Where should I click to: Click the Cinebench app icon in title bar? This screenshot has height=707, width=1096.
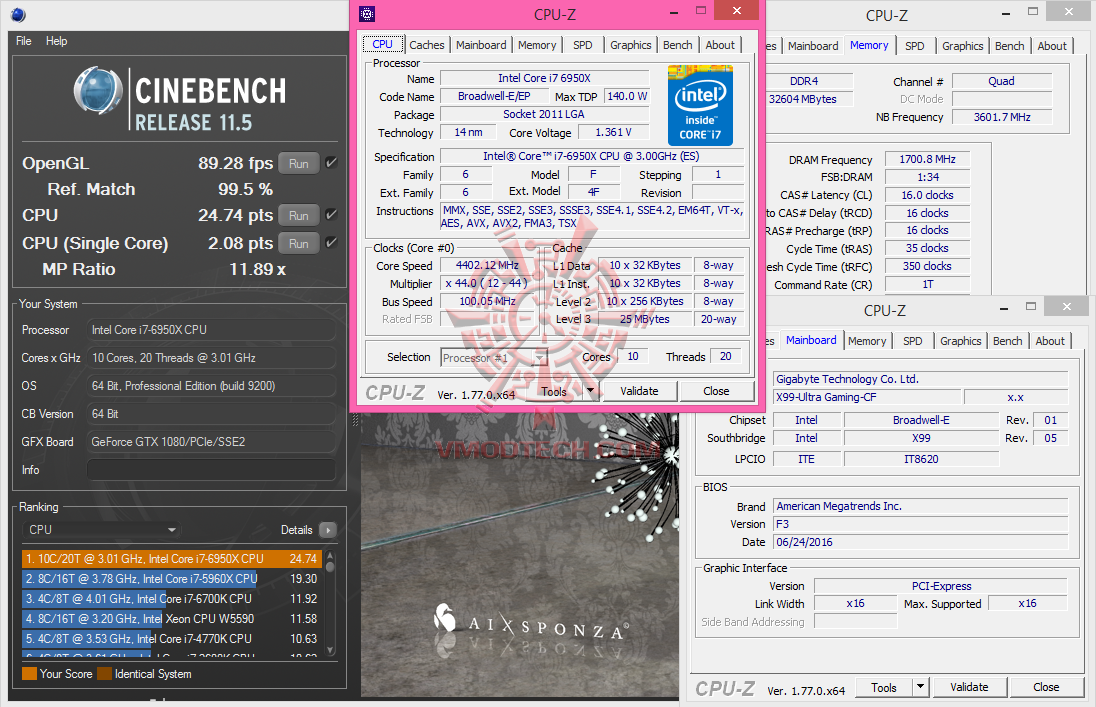click(18, 14)
